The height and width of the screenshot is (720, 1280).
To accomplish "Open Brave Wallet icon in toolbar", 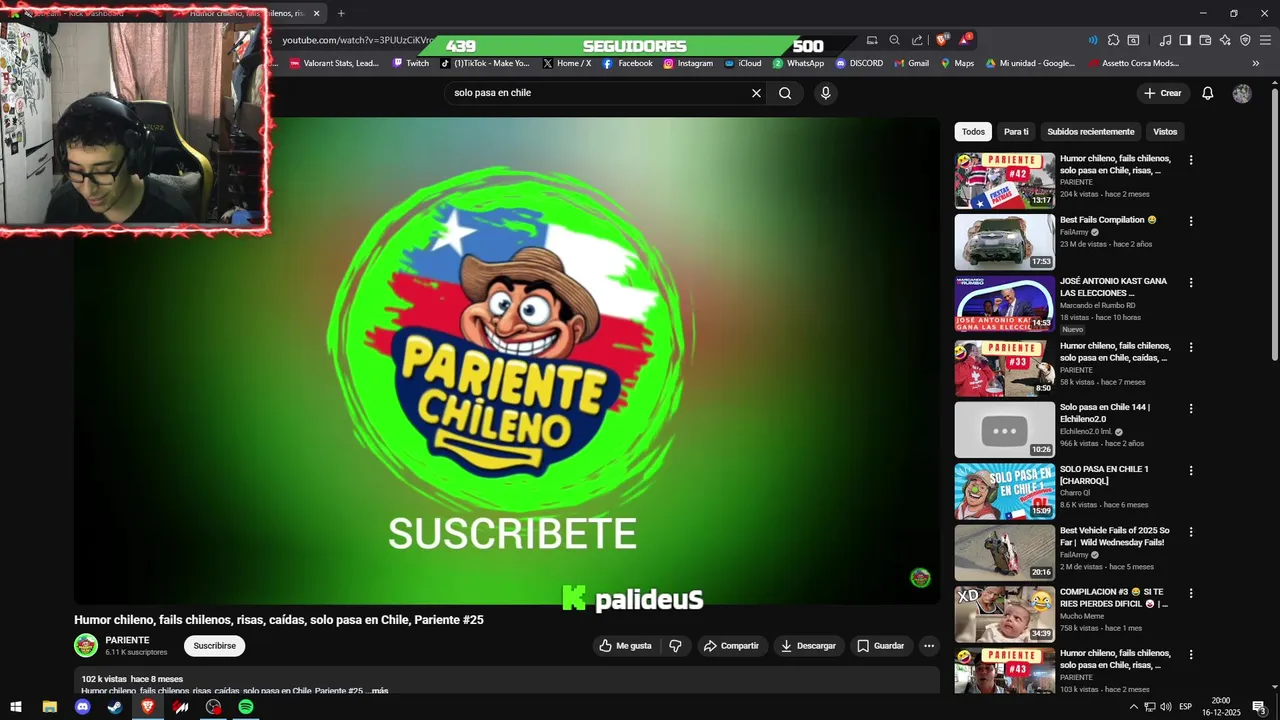I will [1205, 40].
